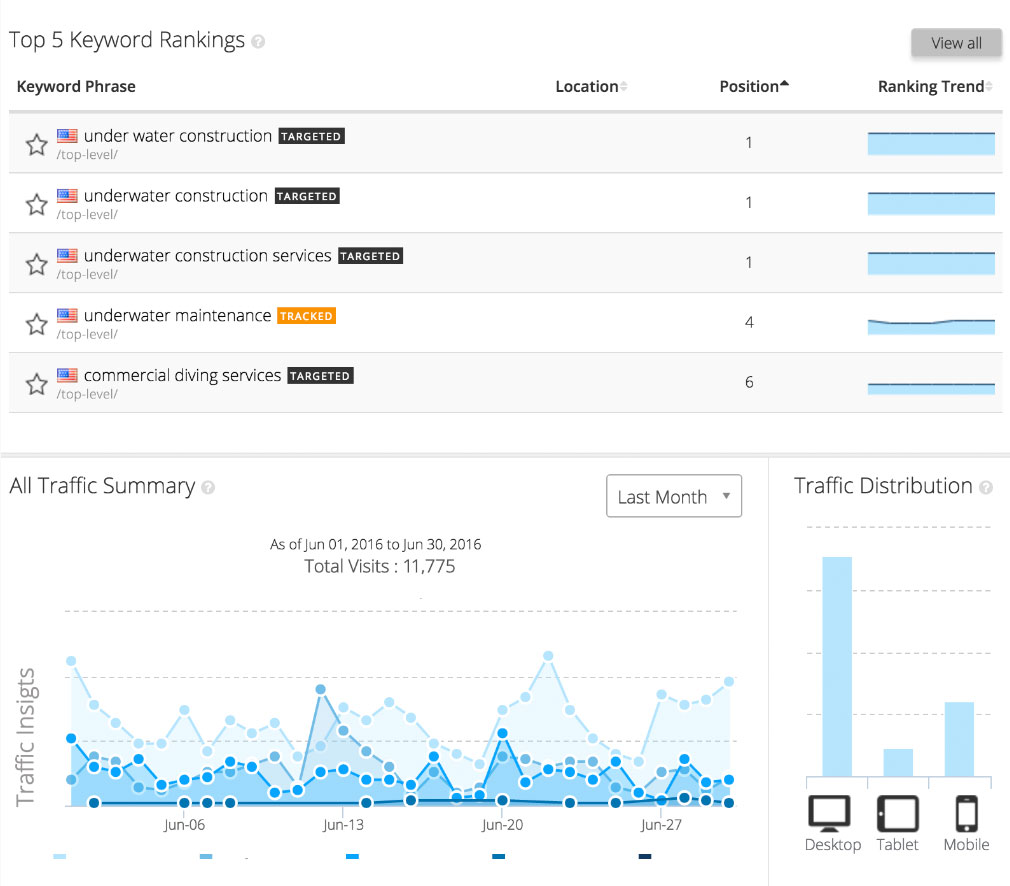The height and width of the screenshot is (886, 1010).
Task: Click the Desktop monitor icon
Action: coord(829,814)
